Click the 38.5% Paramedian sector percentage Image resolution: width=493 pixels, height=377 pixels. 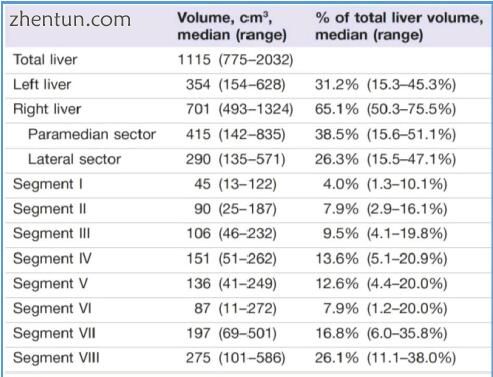(336, 134)
